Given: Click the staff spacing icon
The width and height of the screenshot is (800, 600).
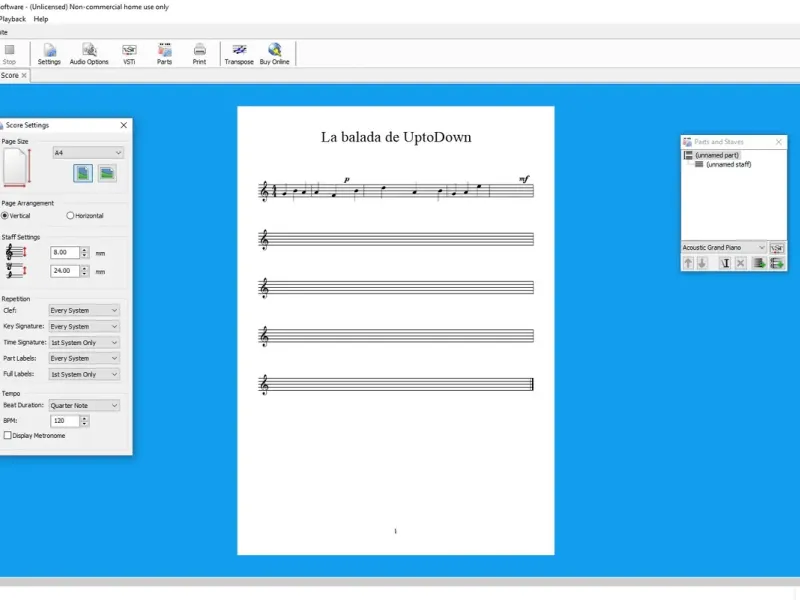Looking at the screenshot, I should tap(16, 271).
